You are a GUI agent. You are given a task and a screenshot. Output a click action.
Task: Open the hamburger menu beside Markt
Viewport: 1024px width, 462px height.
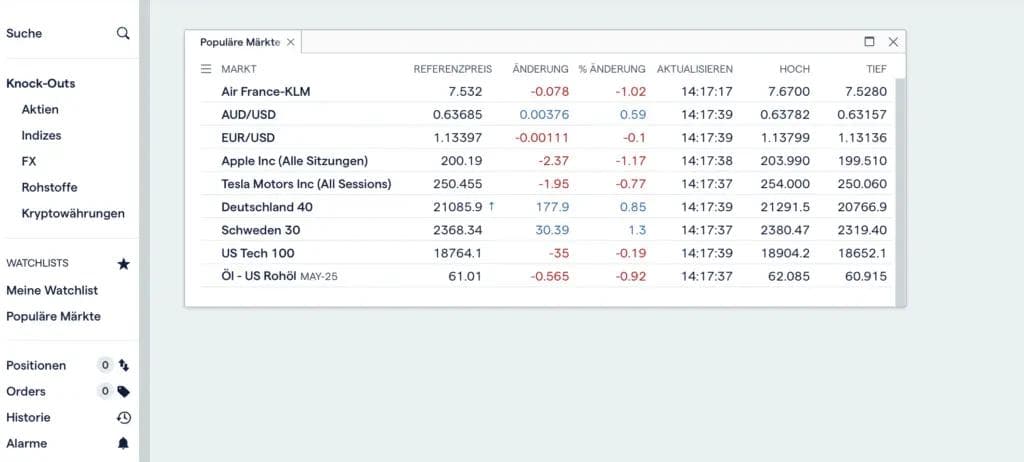pos(206,69)
